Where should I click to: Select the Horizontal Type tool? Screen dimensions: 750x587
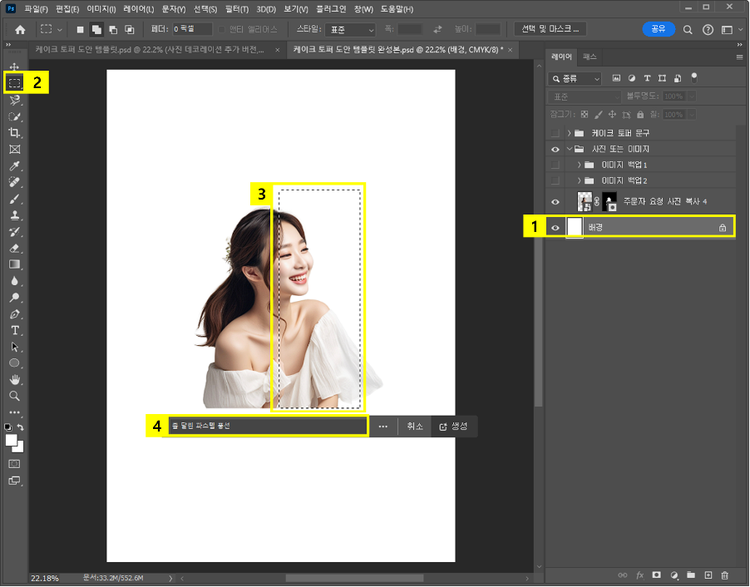[15, 330]
